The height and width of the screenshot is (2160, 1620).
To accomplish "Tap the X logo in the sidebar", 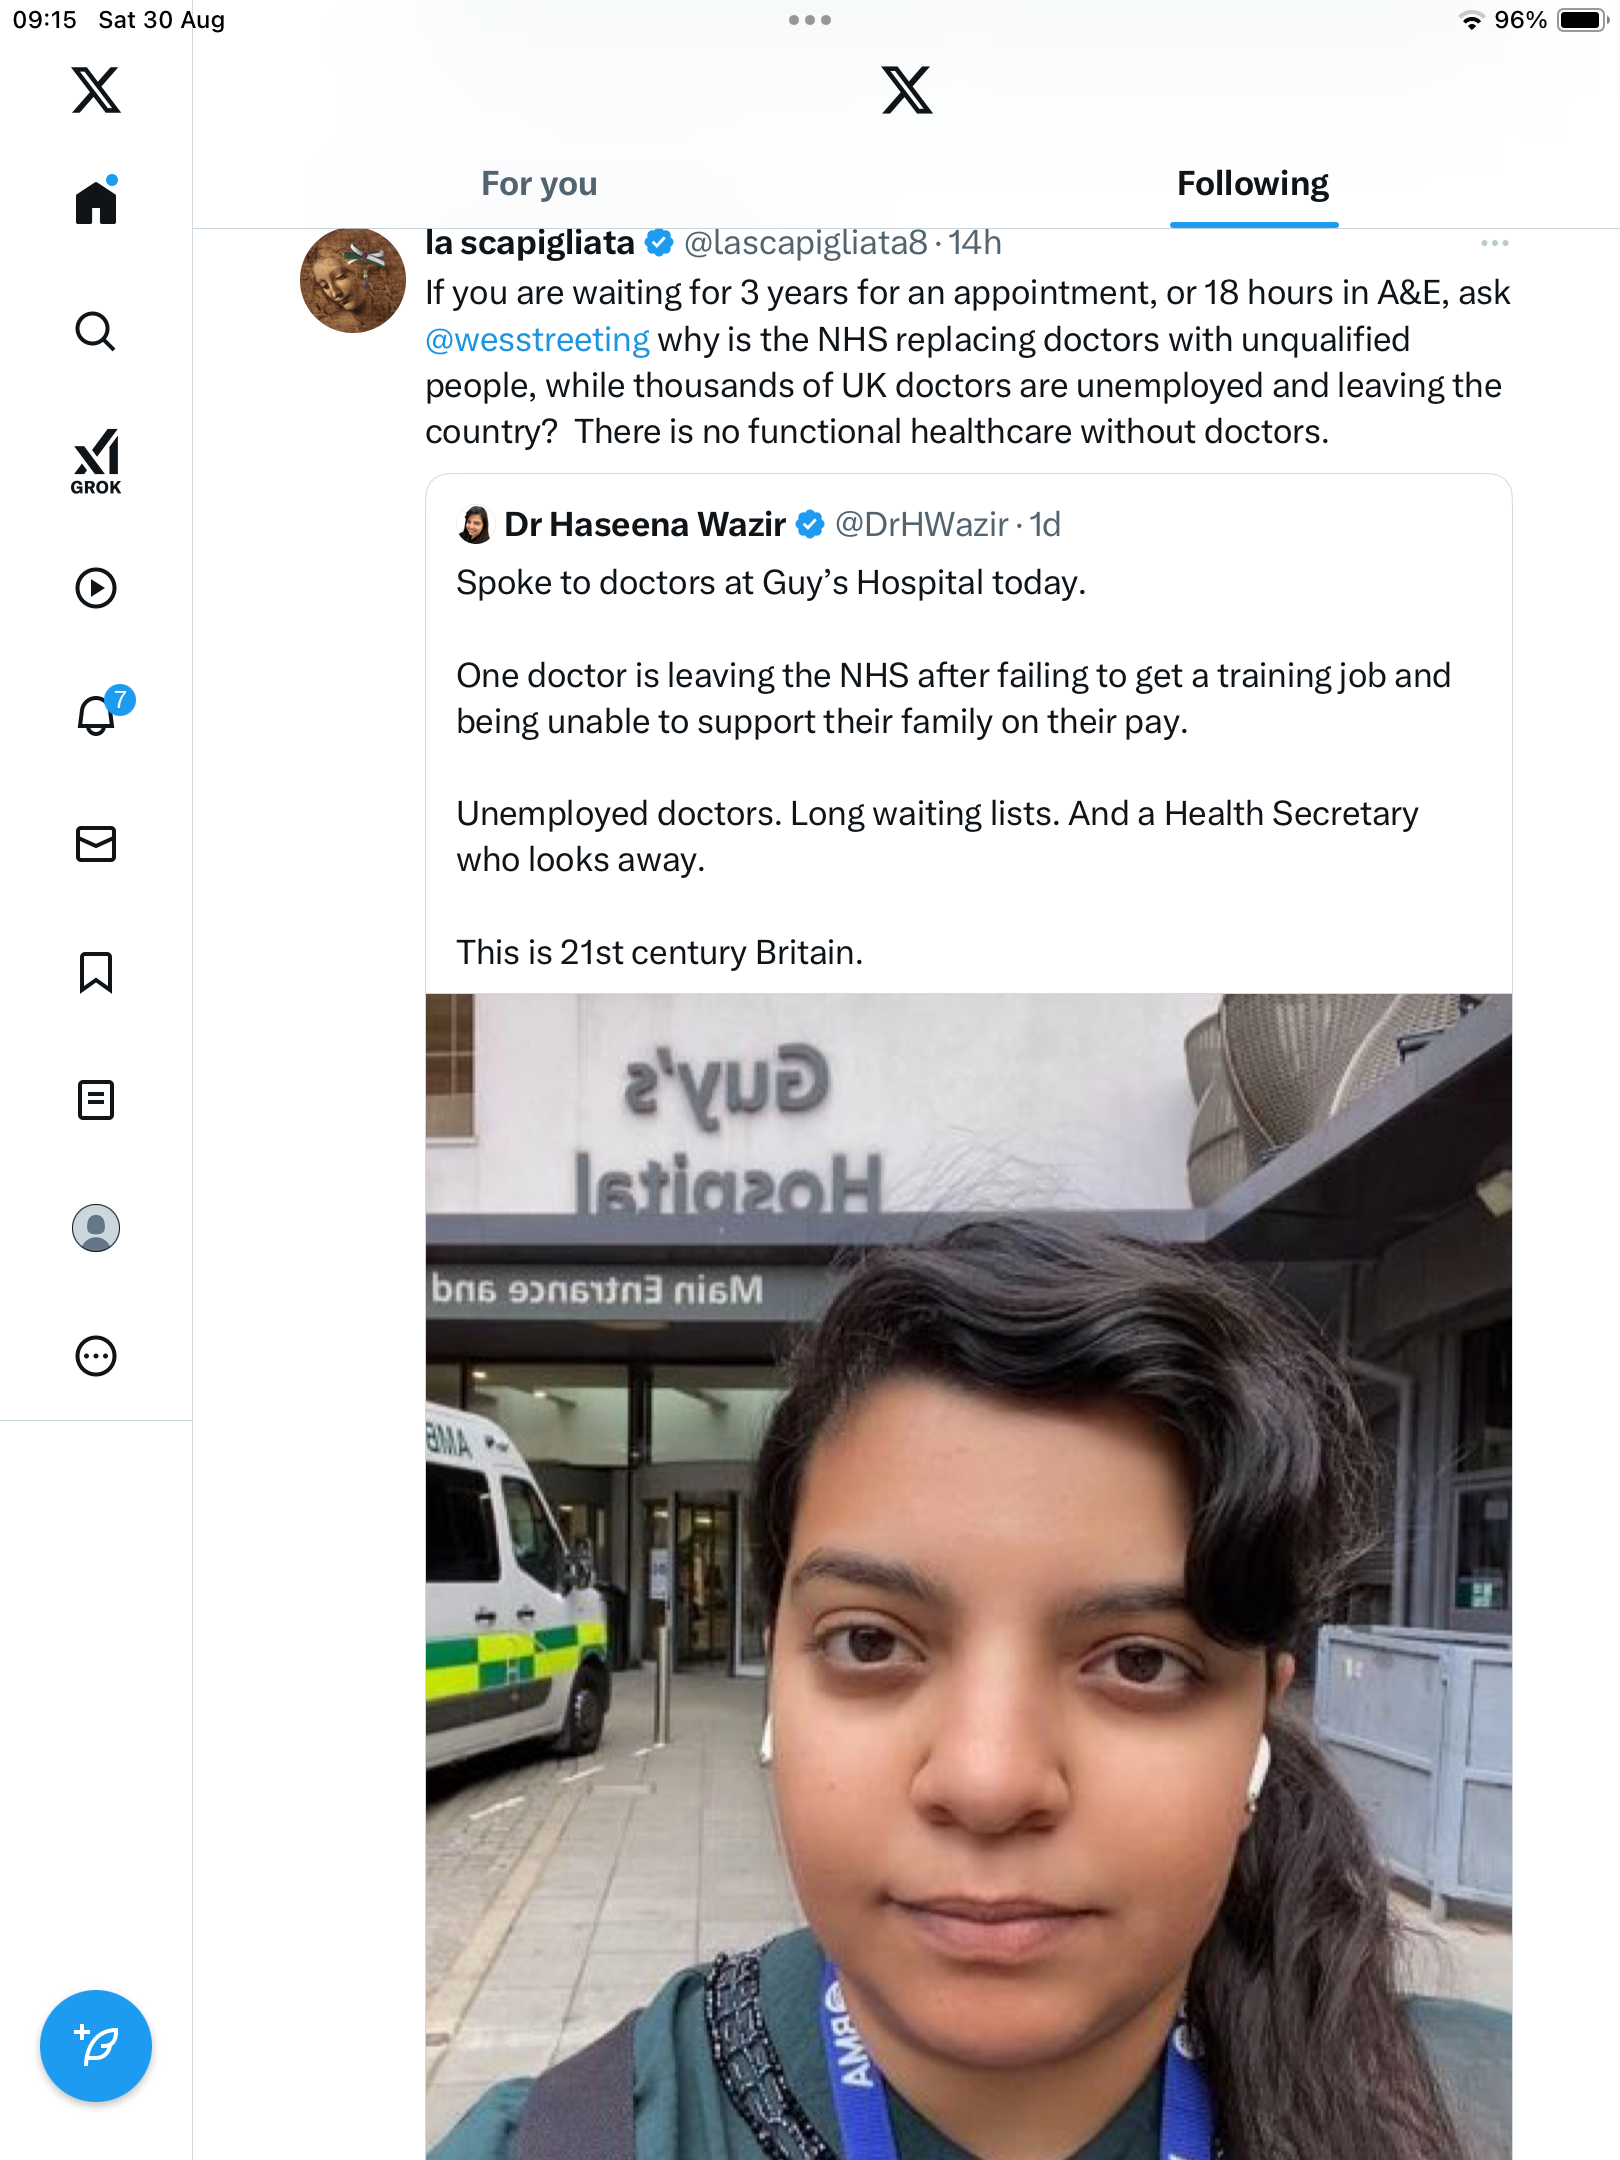I will tap(96, 90).
